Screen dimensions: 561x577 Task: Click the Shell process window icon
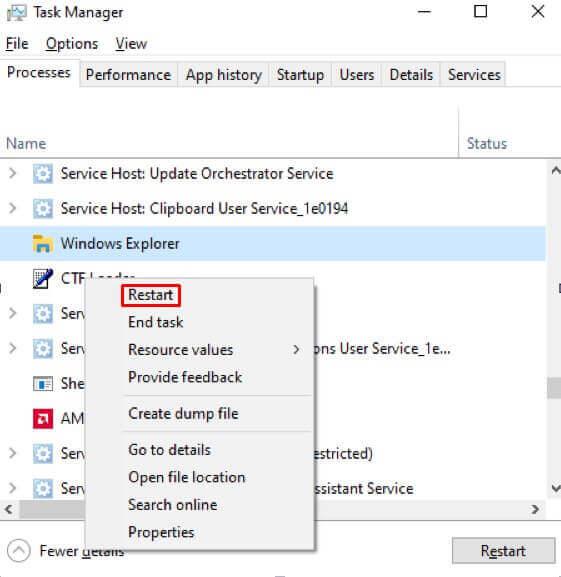tap(43, 384)
